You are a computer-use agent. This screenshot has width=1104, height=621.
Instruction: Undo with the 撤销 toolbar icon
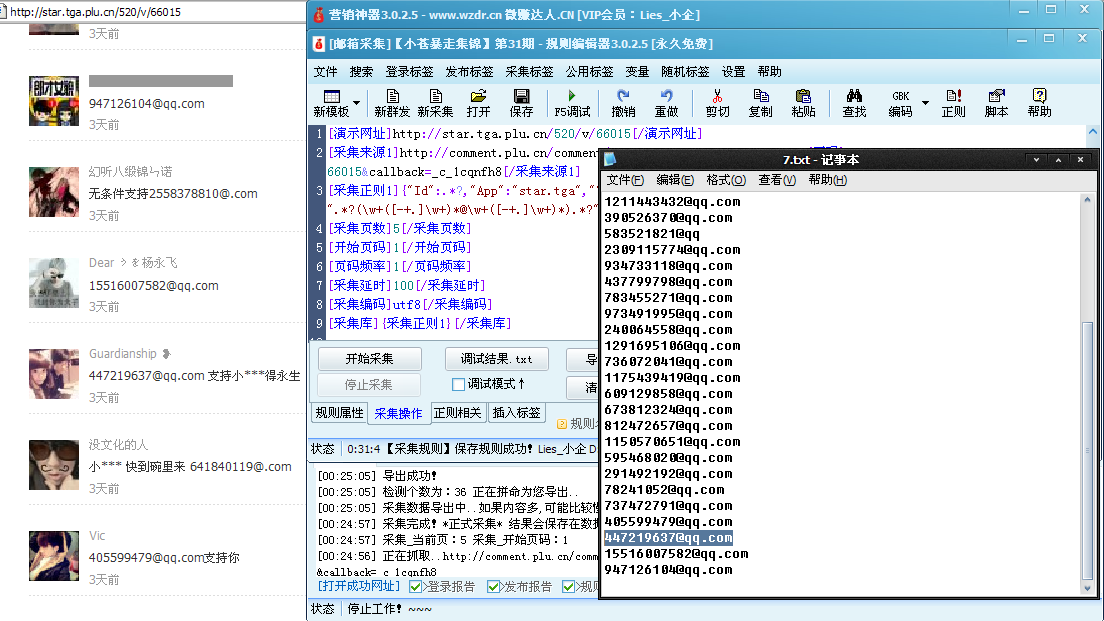pyautogui.click(x=625, y=103)
